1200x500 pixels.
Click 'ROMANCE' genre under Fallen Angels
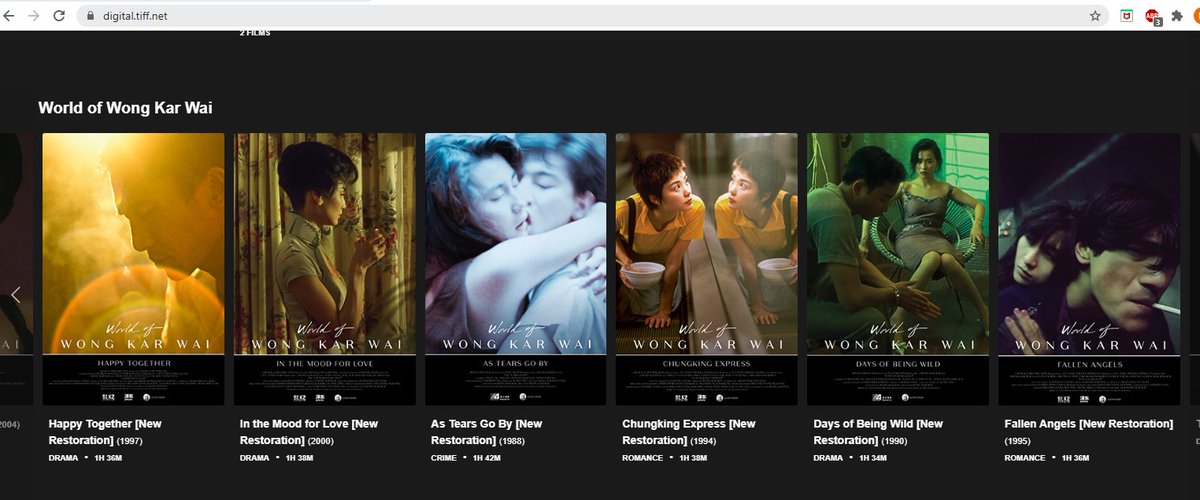tap(1024, 458)
